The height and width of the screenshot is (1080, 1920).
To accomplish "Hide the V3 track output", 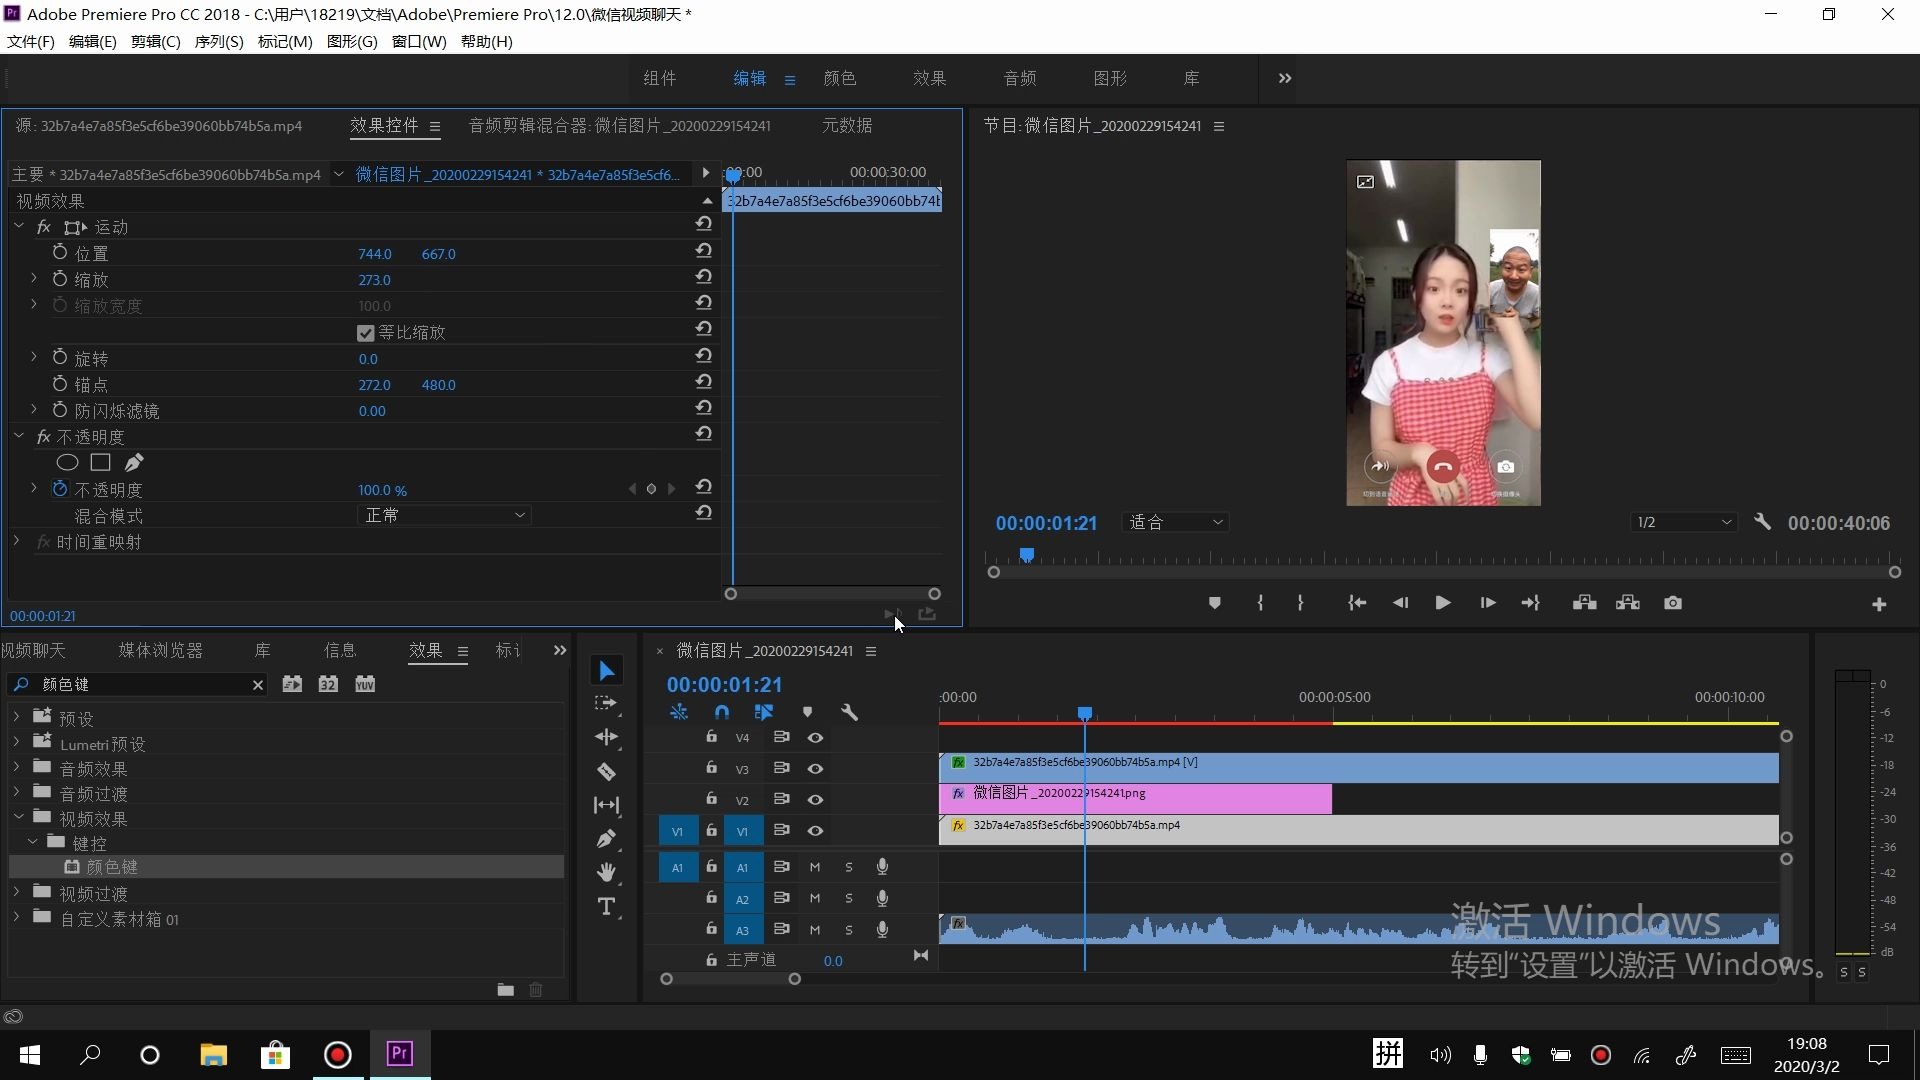I will pos(815,769).
